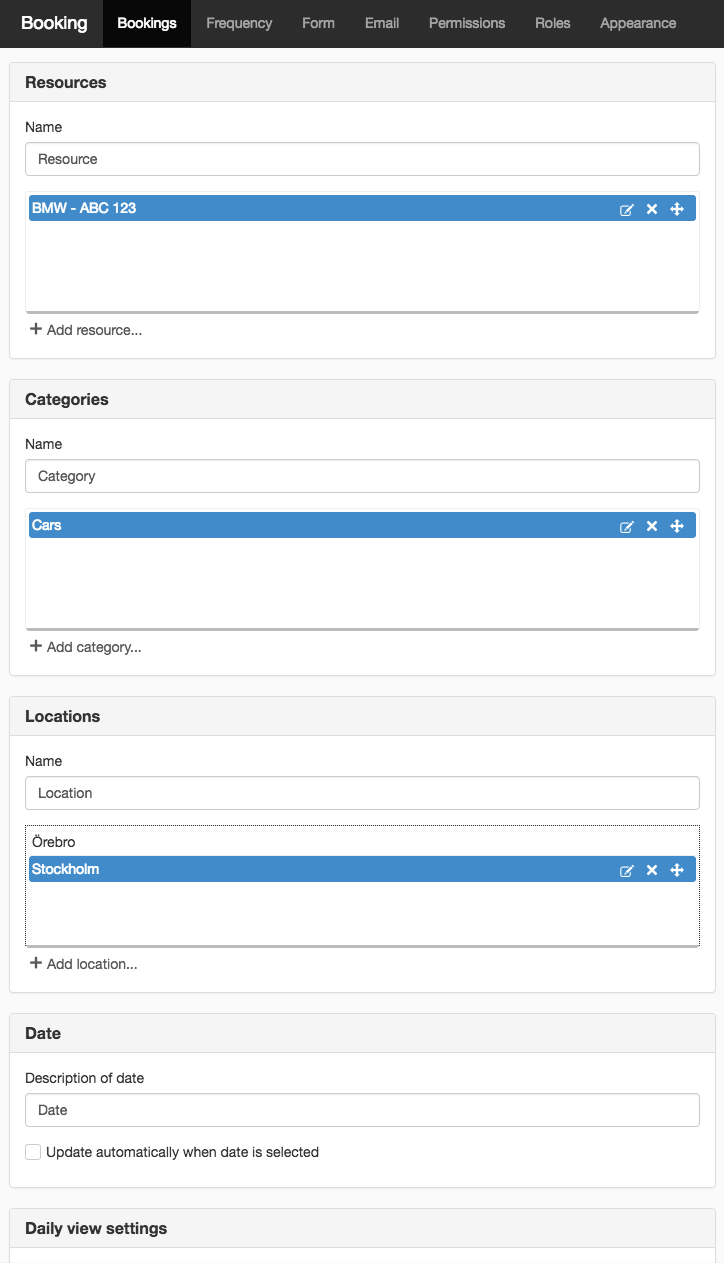Edit the BMW - ABC 123 resource
This screenshot has height=1263, width=724.
coord(627,209)
